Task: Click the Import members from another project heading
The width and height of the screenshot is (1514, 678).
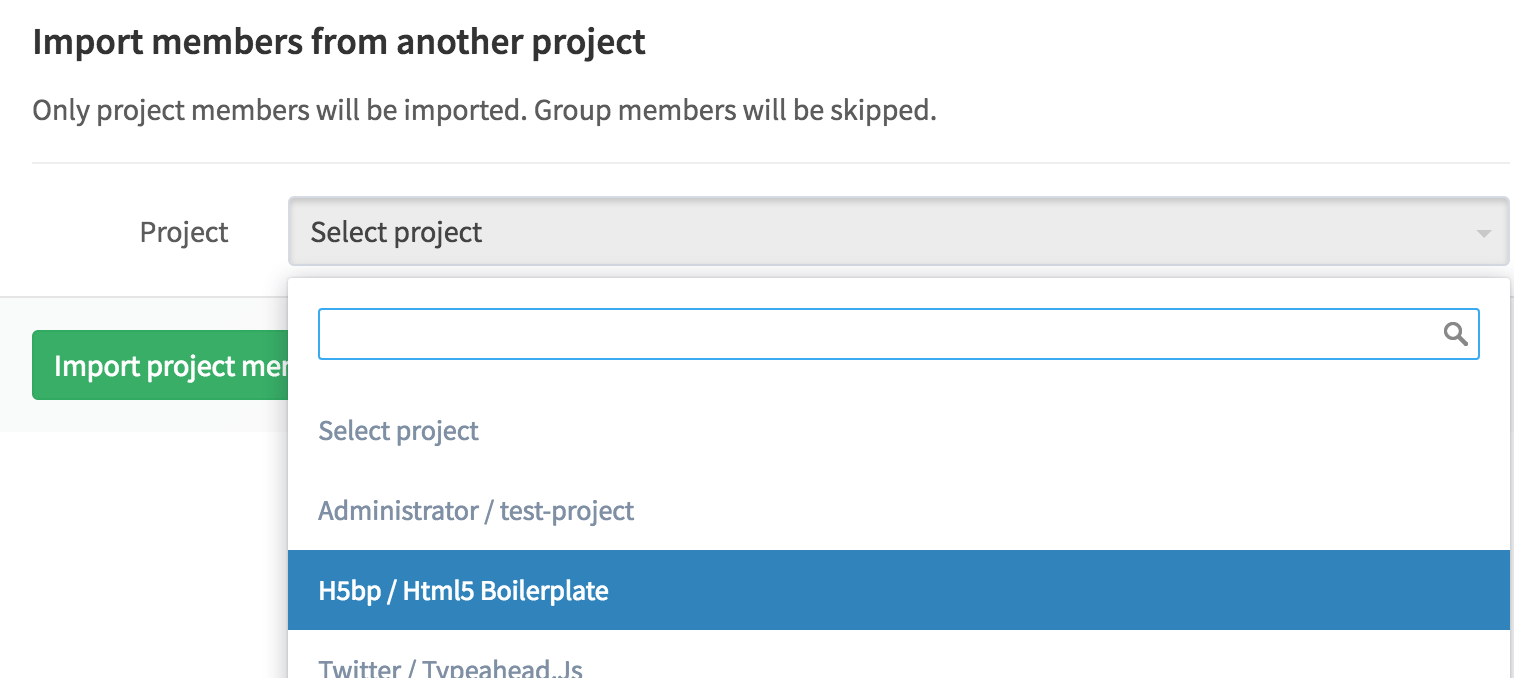Action: pos(340,42)
